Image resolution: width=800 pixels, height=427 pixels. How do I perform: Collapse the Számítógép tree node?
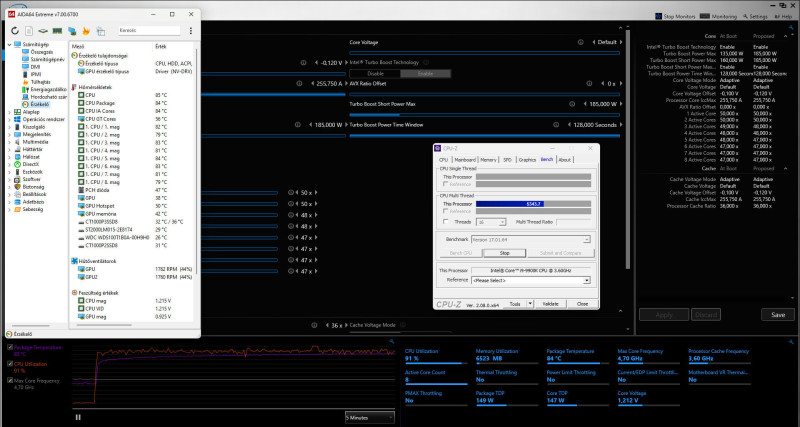coord(9,44)
